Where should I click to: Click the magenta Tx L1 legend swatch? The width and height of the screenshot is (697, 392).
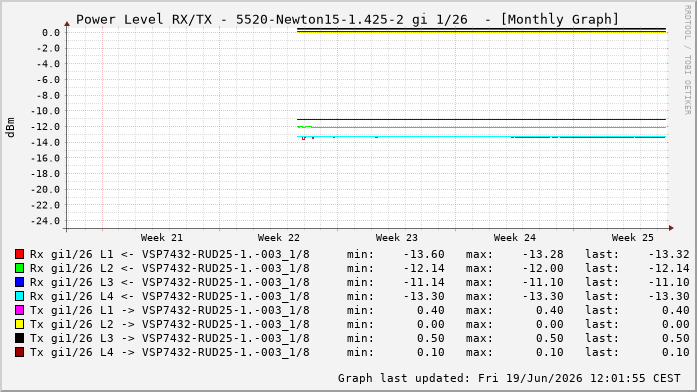[19, 310]
